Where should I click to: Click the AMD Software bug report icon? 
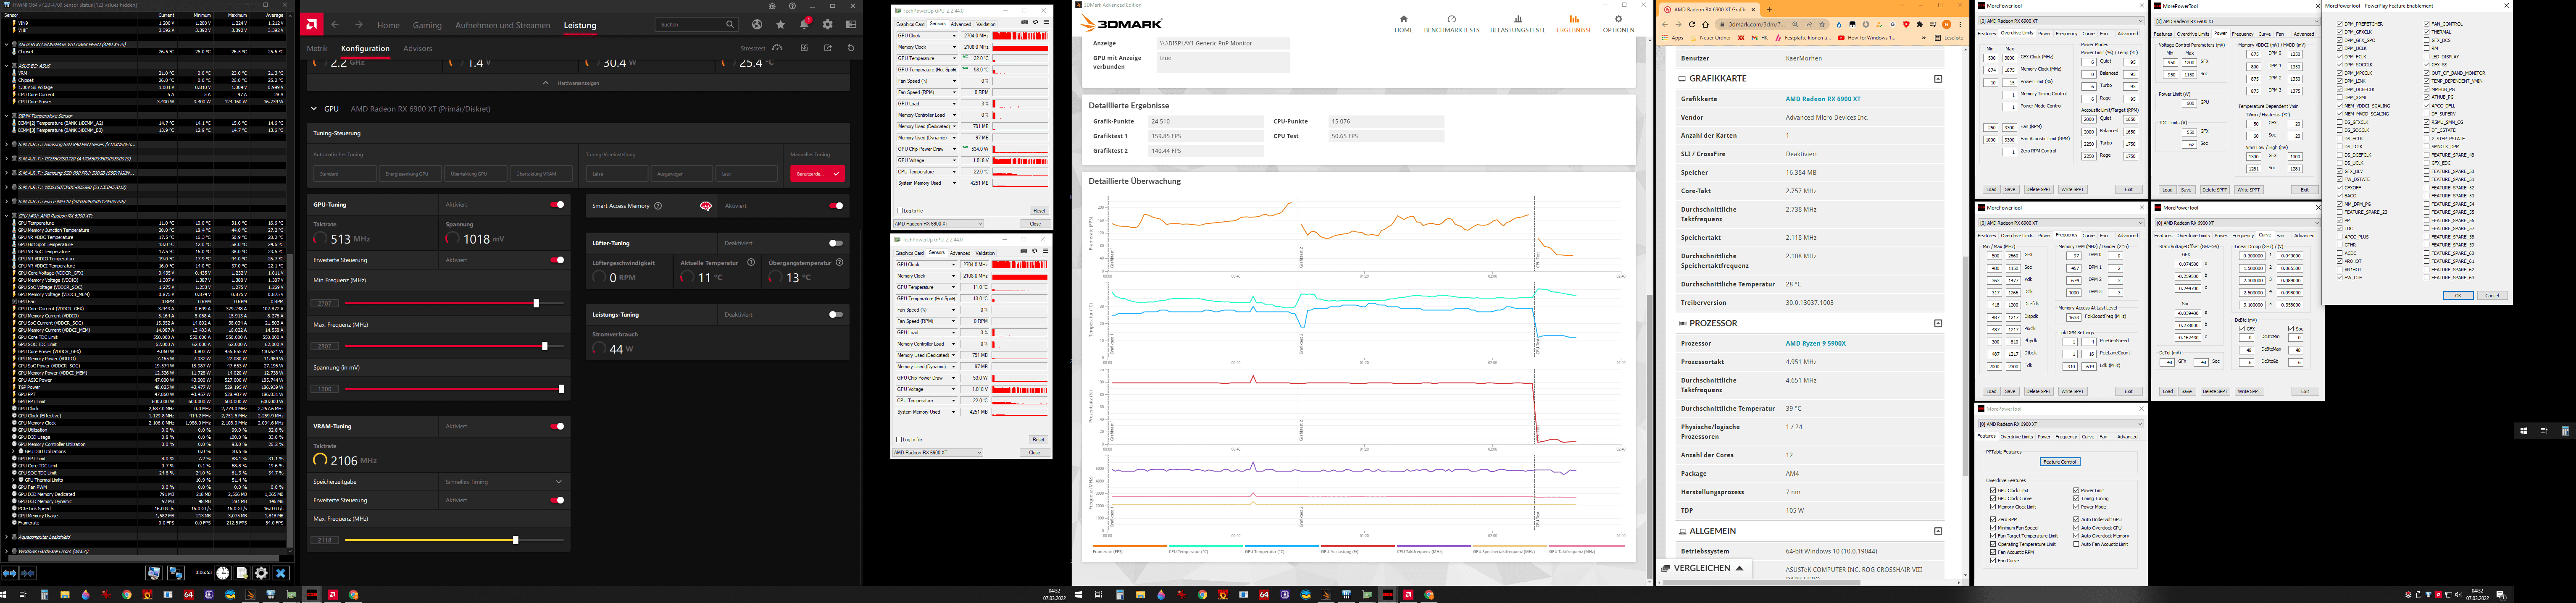tap(772, 6)
